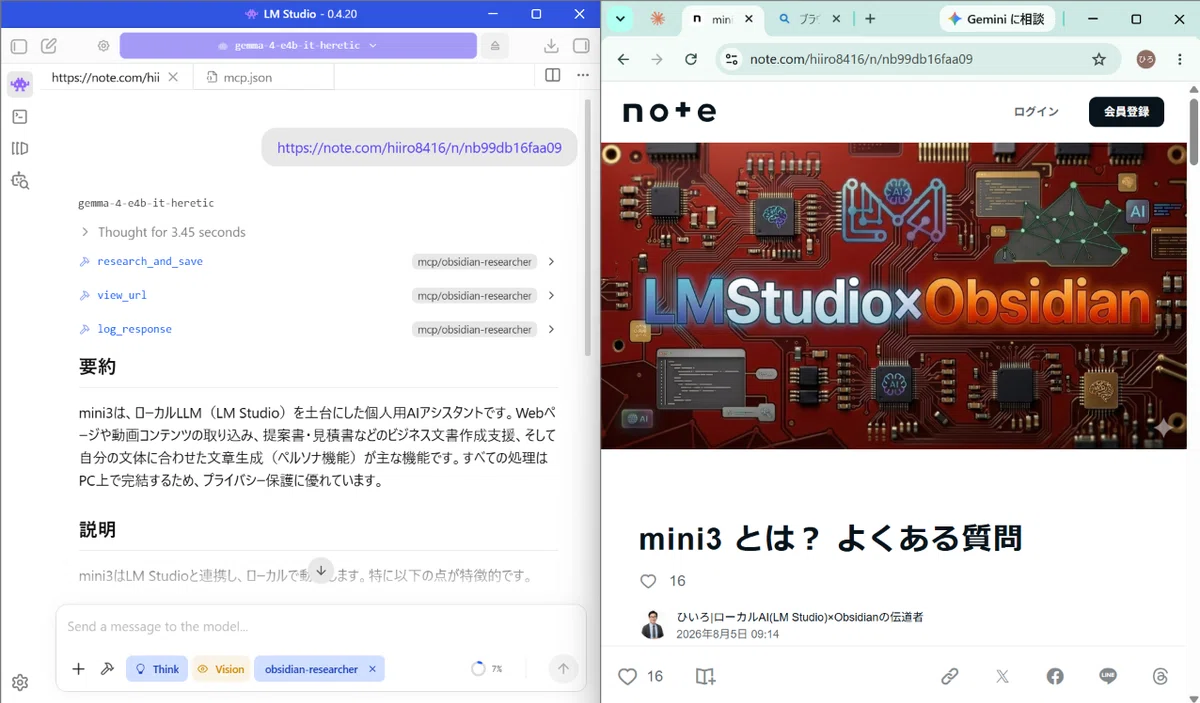This screenshot has height=703, width=1200.
Task: Toggle the LM Studio left sidebar panel icon
Action: coord(19,46)
